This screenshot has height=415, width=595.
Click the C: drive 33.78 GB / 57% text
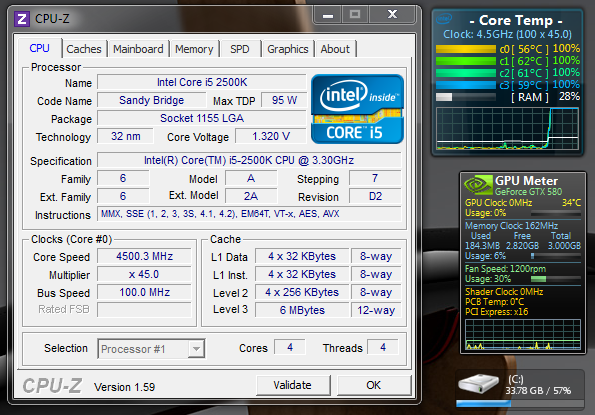click(538, 391)
